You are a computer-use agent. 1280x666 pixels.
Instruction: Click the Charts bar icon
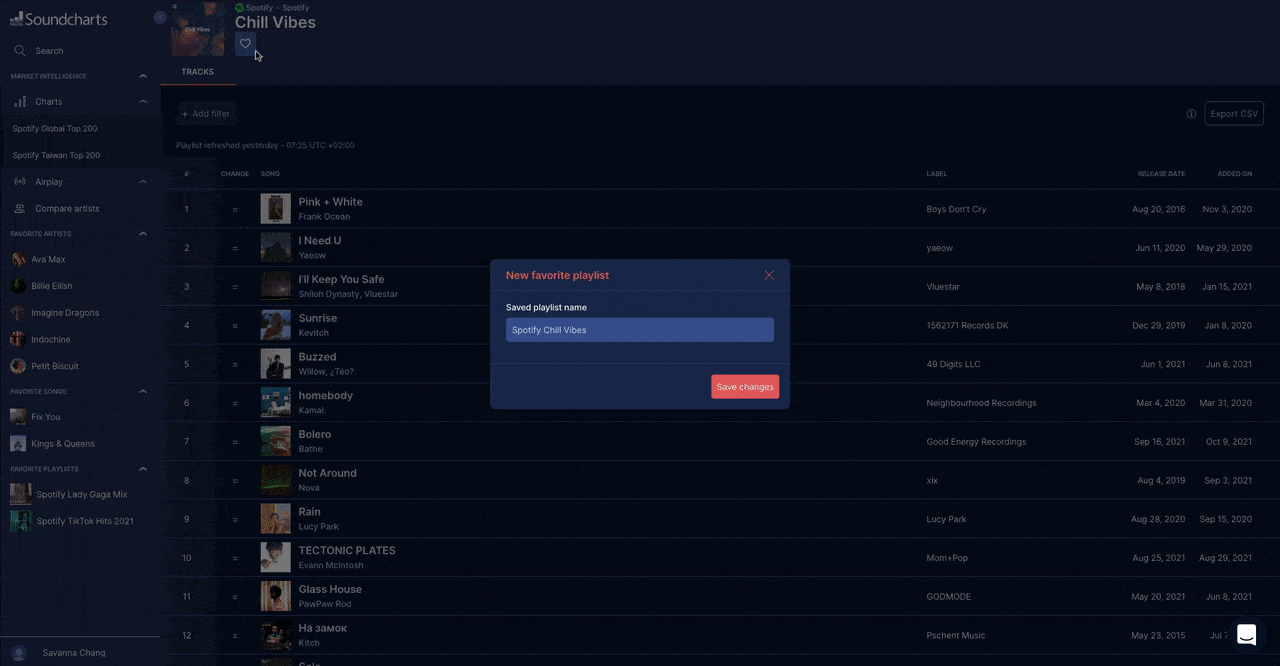(x=20, y=102)
